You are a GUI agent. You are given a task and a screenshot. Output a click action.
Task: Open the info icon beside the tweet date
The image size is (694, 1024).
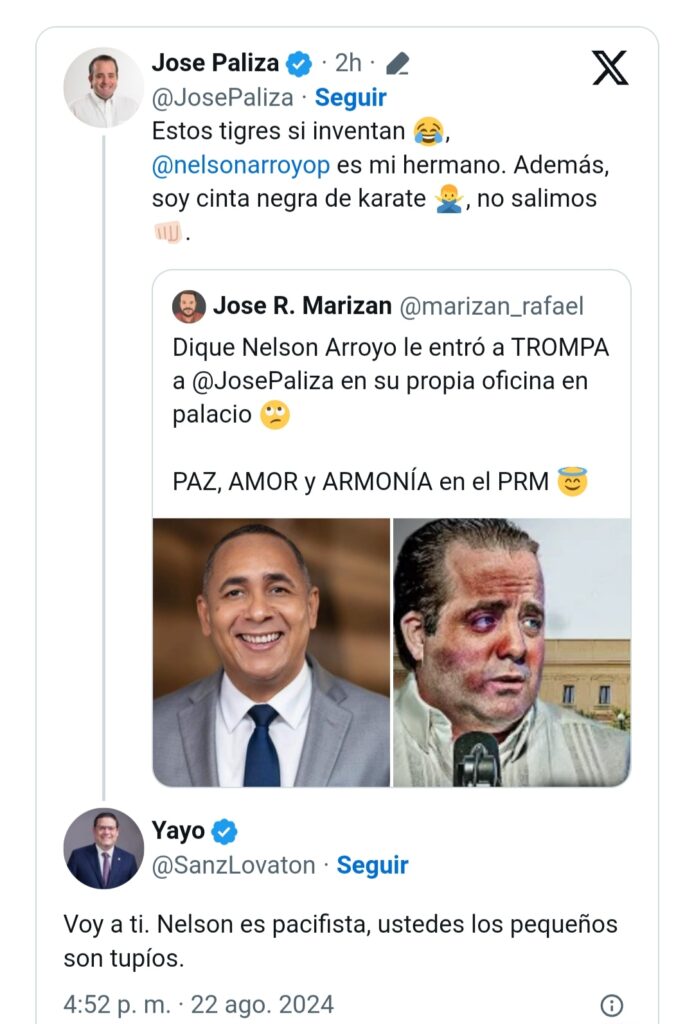(x=611, y=1004)
